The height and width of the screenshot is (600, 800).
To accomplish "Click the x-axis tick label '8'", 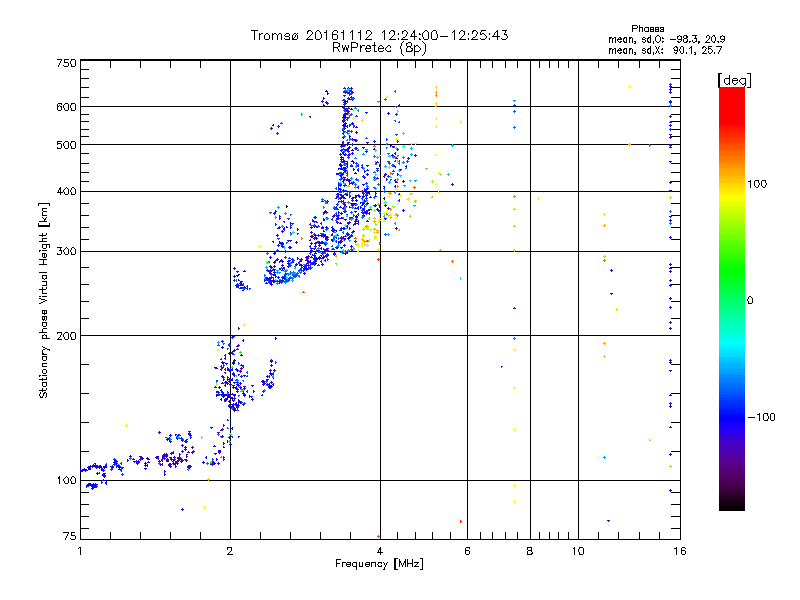I will pos(530,551).
